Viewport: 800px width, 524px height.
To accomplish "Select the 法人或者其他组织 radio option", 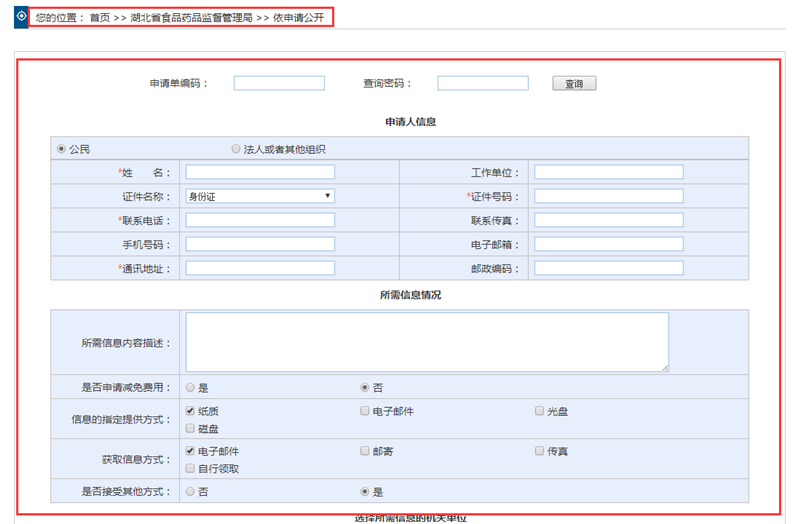I will point(236,149).
